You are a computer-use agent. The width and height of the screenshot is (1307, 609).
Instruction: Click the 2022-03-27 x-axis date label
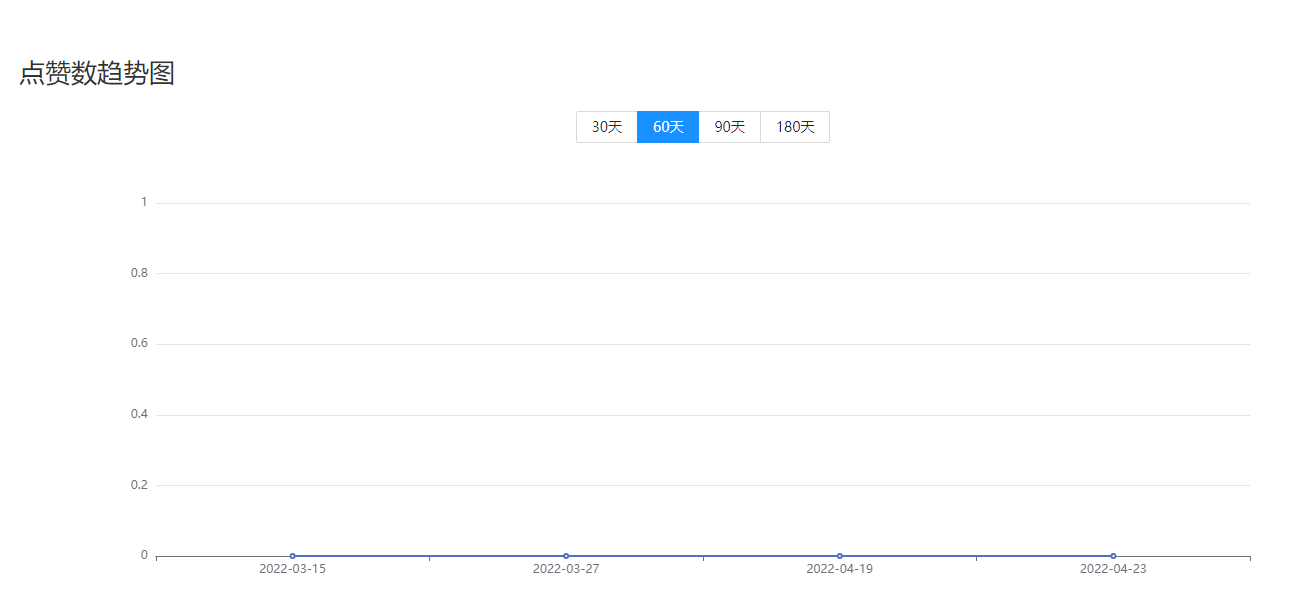[566, 570]
